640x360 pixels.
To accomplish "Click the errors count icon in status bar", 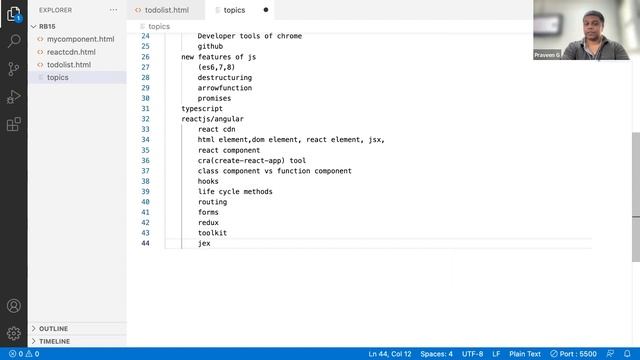I will pyautogui.click(x=16, y=354).
